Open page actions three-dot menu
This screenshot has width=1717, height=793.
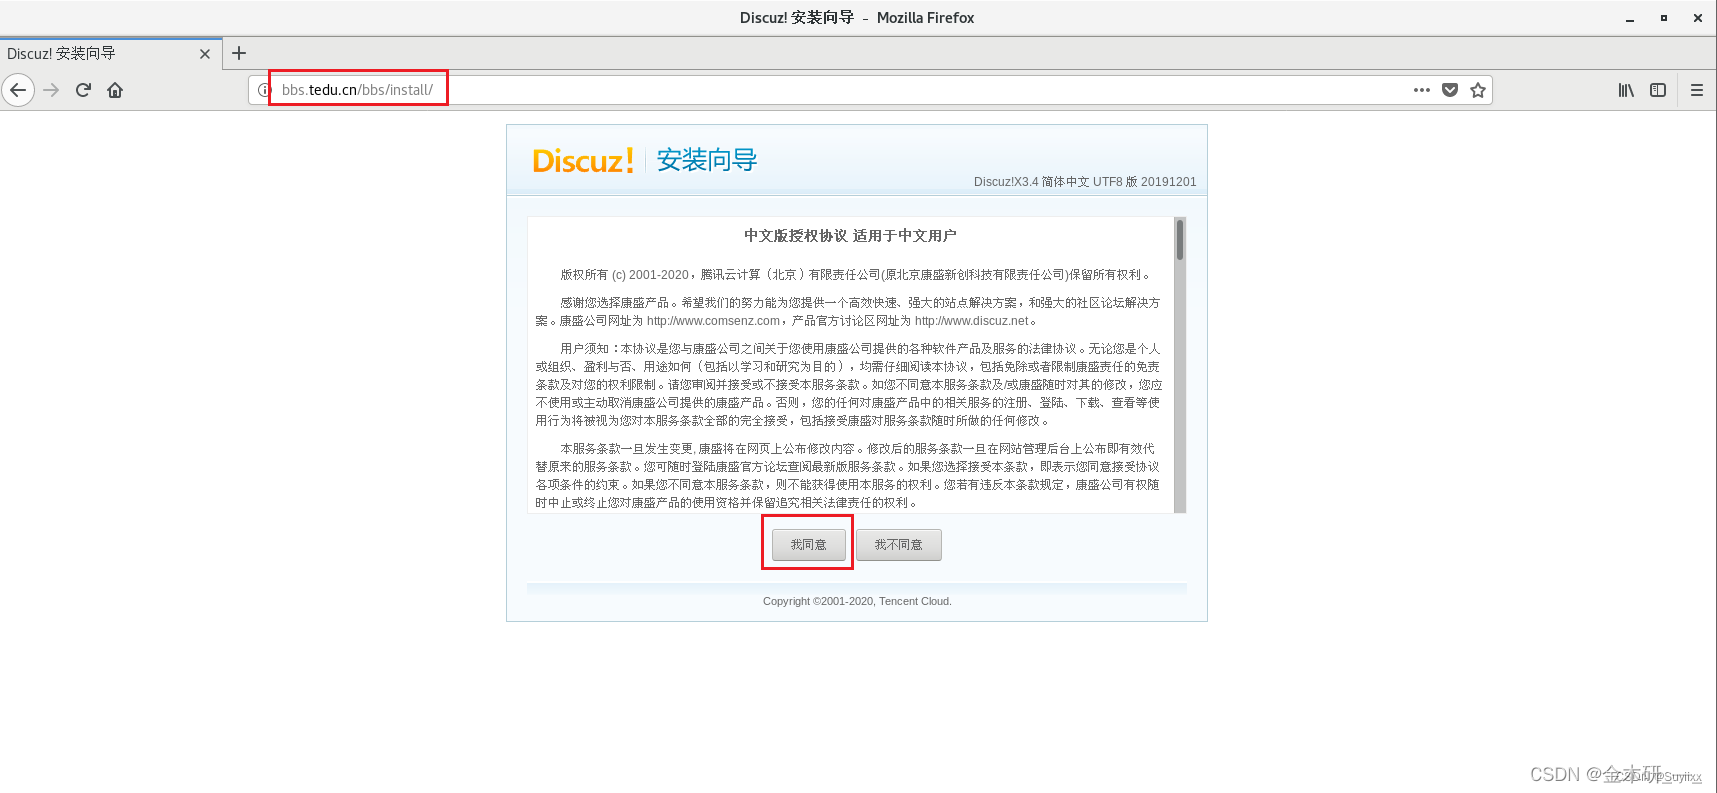[x=1422, y=90]
